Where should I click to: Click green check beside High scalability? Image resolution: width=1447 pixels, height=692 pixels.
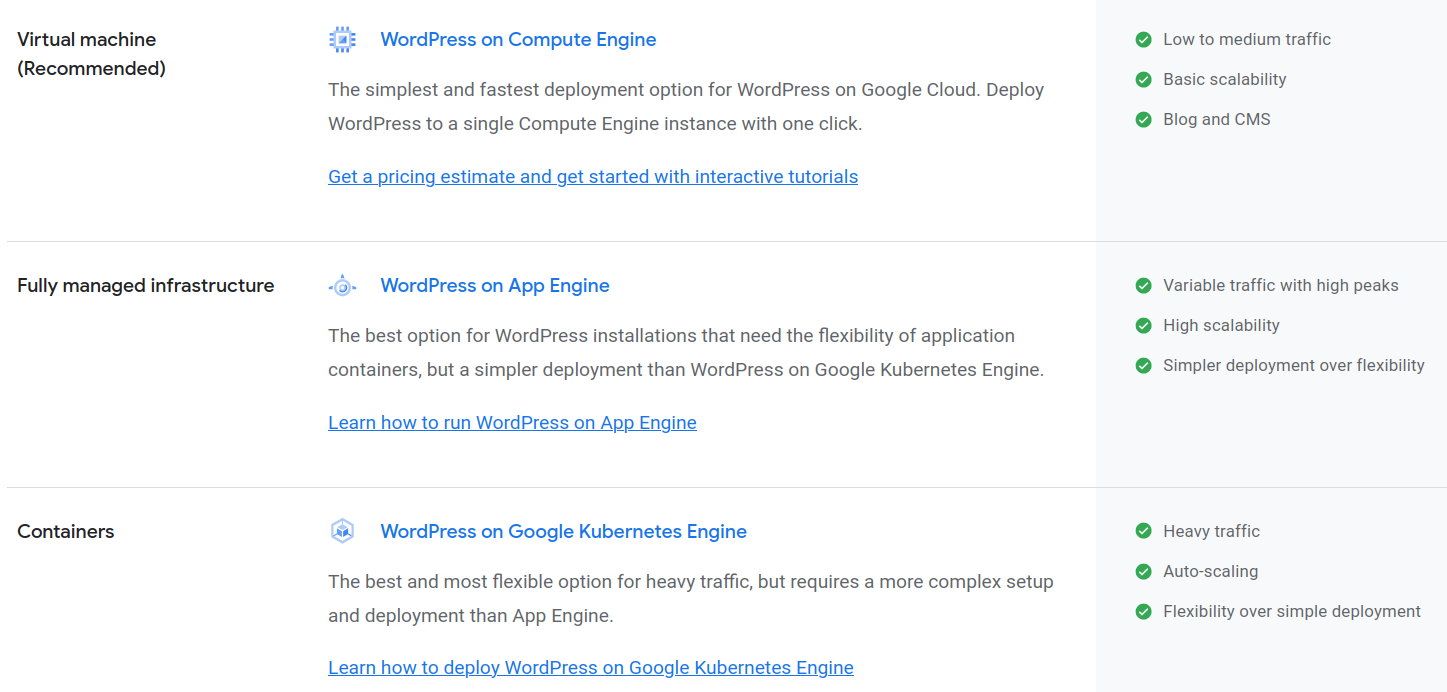tap(1143, 326)
